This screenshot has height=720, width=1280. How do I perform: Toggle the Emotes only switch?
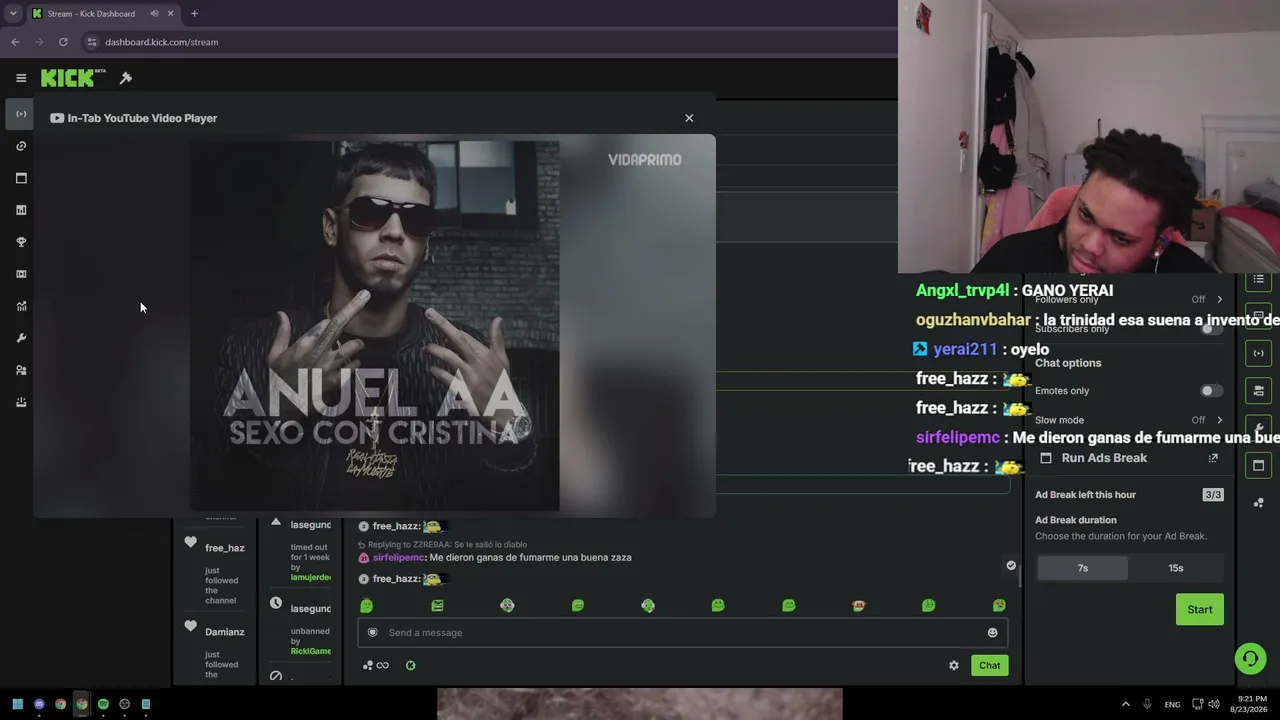[1211, 391]
